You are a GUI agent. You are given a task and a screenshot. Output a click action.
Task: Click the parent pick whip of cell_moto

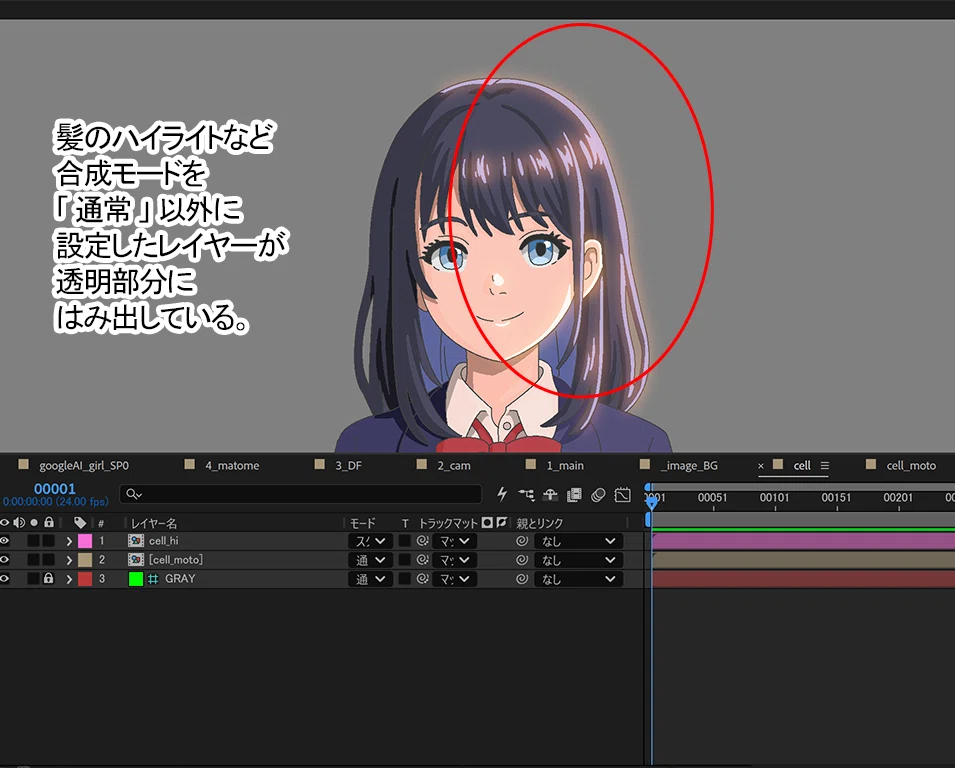[521, 560]
